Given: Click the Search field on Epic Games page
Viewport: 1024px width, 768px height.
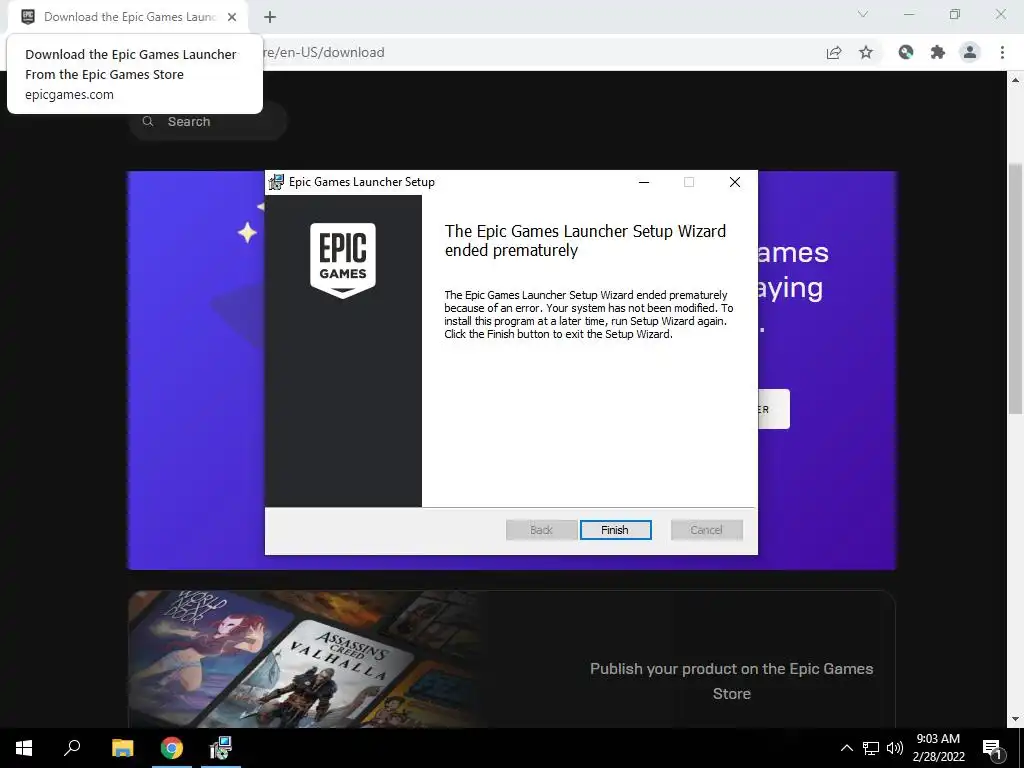Looking at the screenshot, I should pyautogui.click(x=208, y=121).
